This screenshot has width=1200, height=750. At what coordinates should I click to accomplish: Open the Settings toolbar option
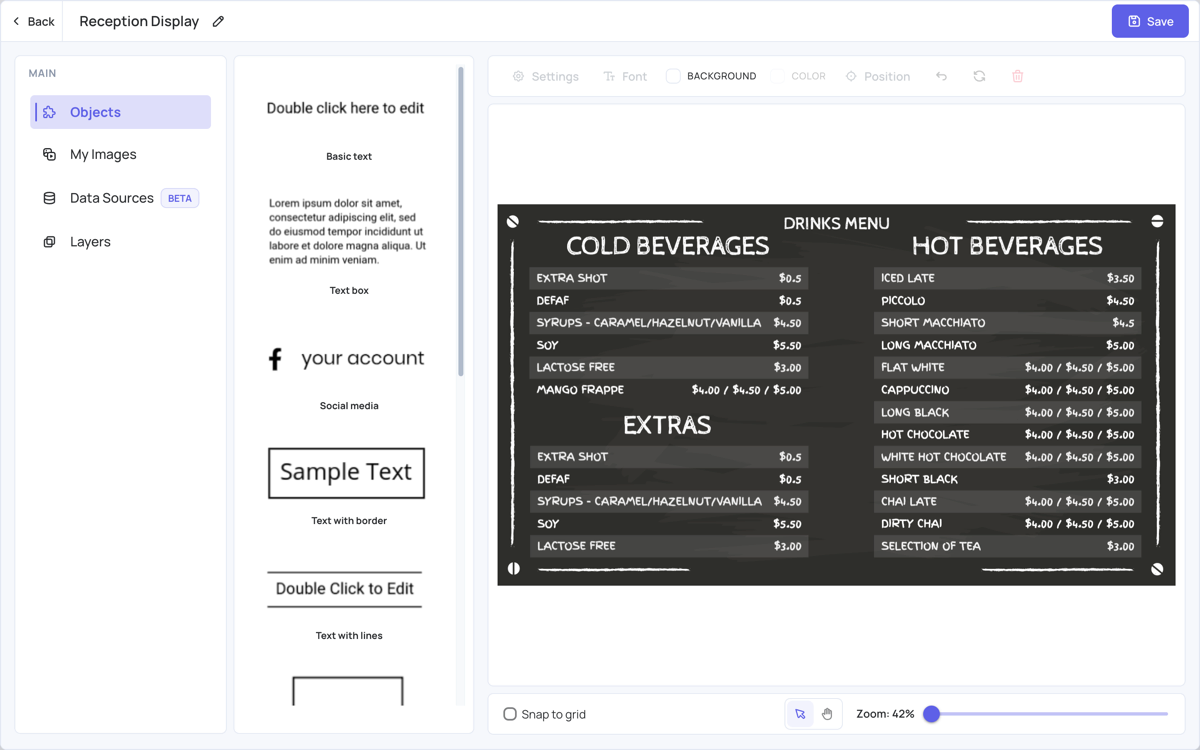pos(546,76)
